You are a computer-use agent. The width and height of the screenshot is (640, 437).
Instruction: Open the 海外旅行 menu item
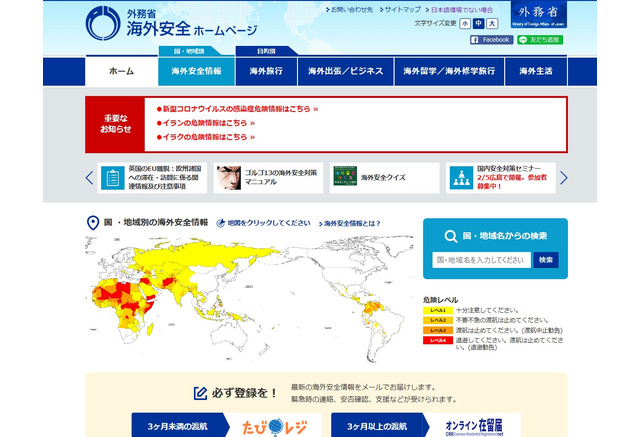[266, 72]
